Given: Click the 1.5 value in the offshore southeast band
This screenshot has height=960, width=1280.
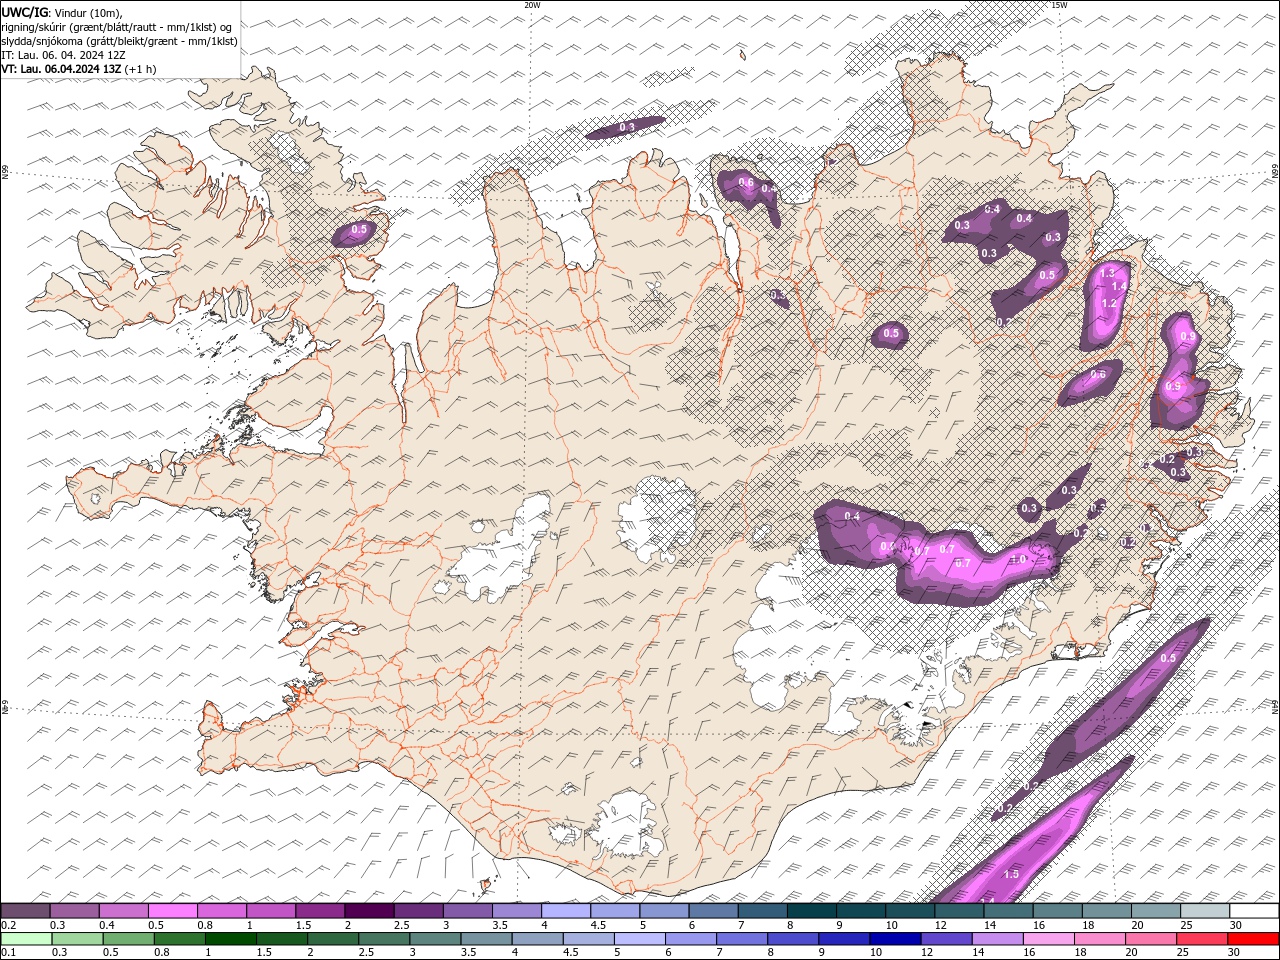Looking at the screenshot, I should coord(1011,874).
